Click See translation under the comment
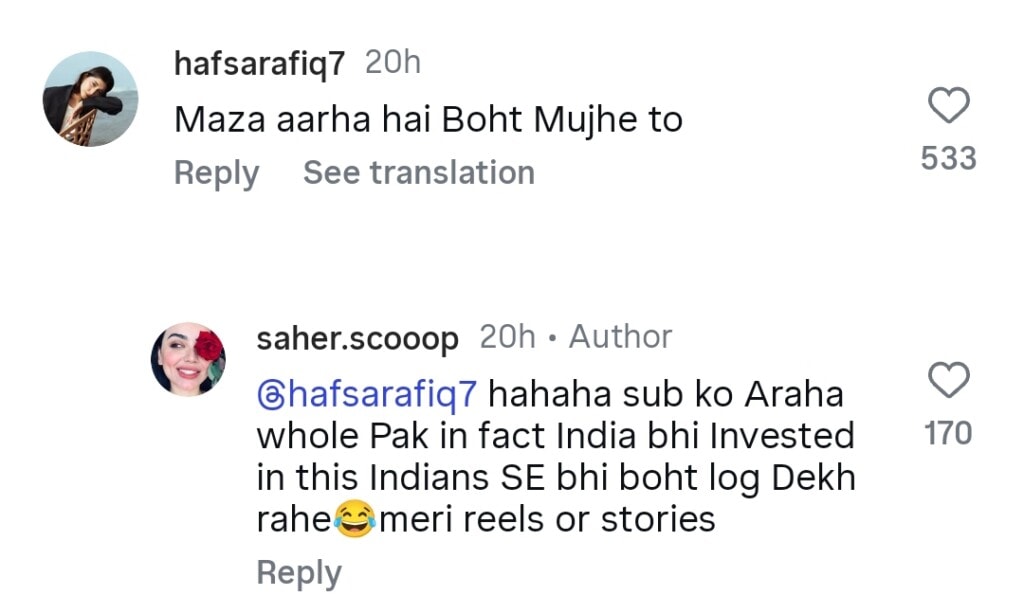This screenshot has height=614, width=1024. (418, 173)
